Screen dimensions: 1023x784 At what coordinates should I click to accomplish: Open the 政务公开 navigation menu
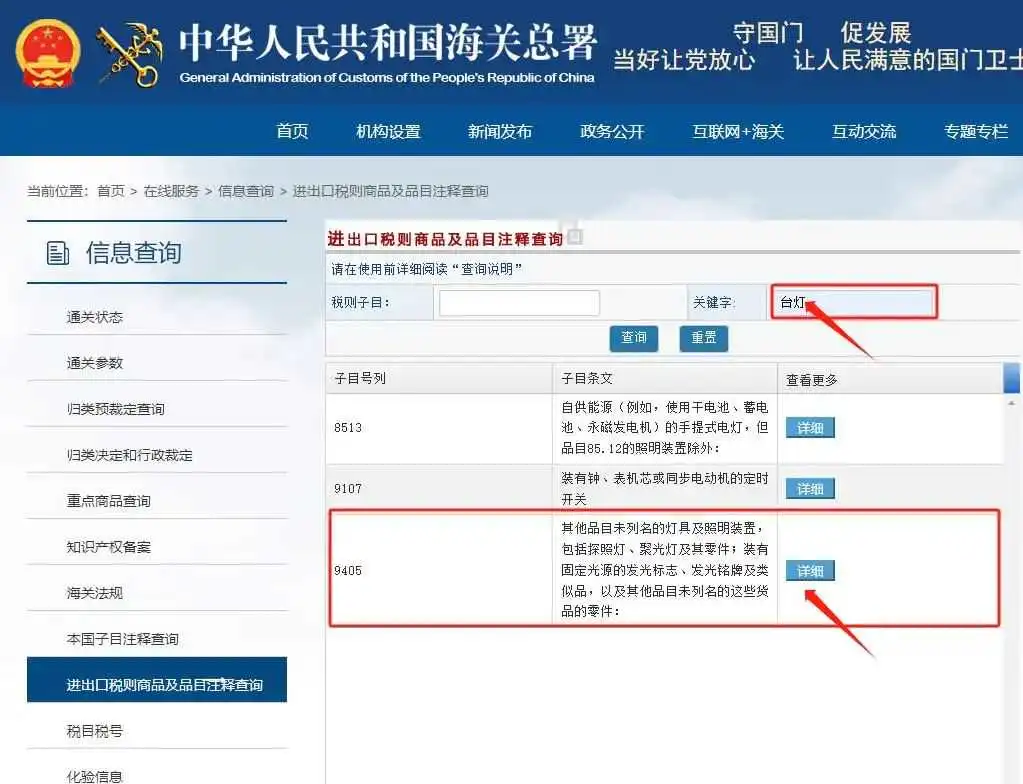pyautogui.click(x=612, y=131)
